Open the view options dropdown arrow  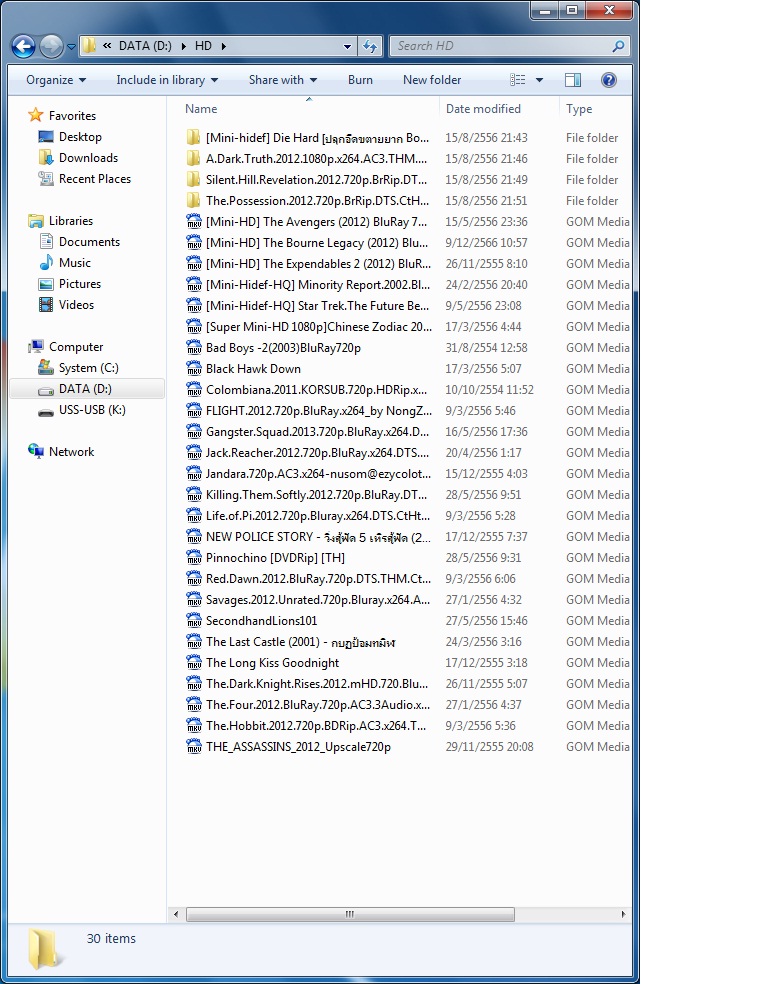coord(539,80)
